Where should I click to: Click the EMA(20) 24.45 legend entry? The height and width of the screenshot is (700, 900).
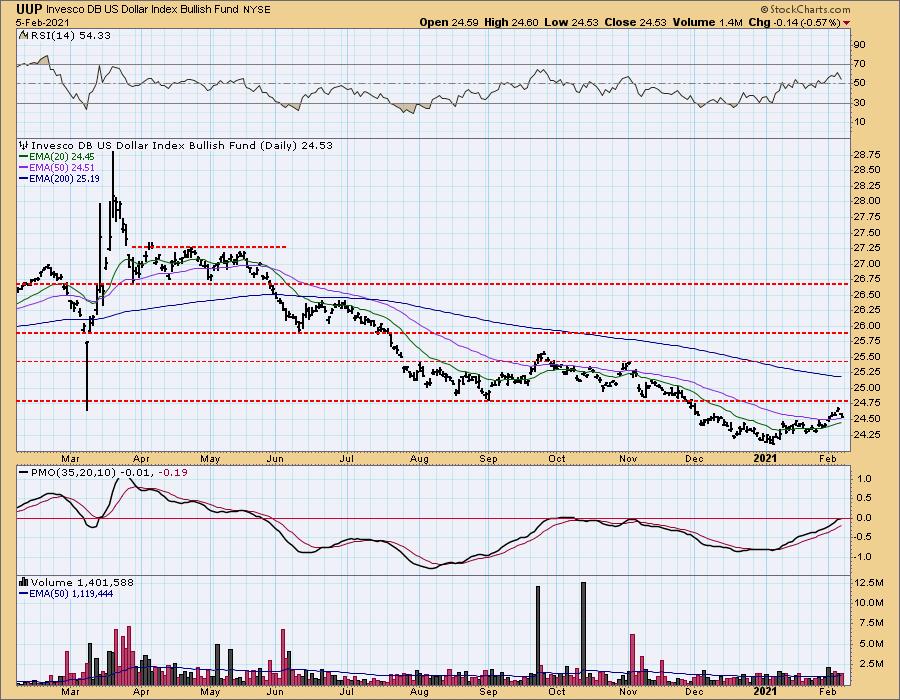click(x=57, y=156)
